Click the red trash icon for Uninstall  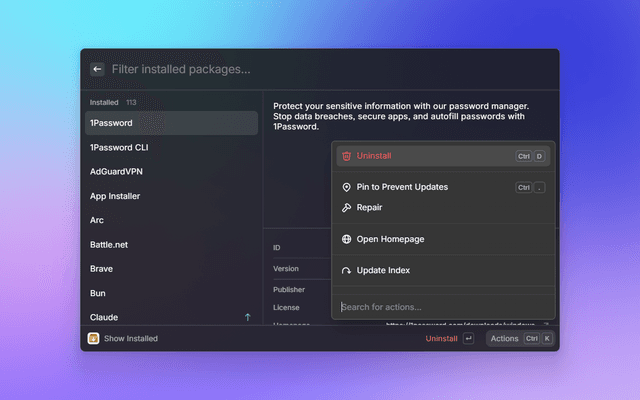point(346,156)
